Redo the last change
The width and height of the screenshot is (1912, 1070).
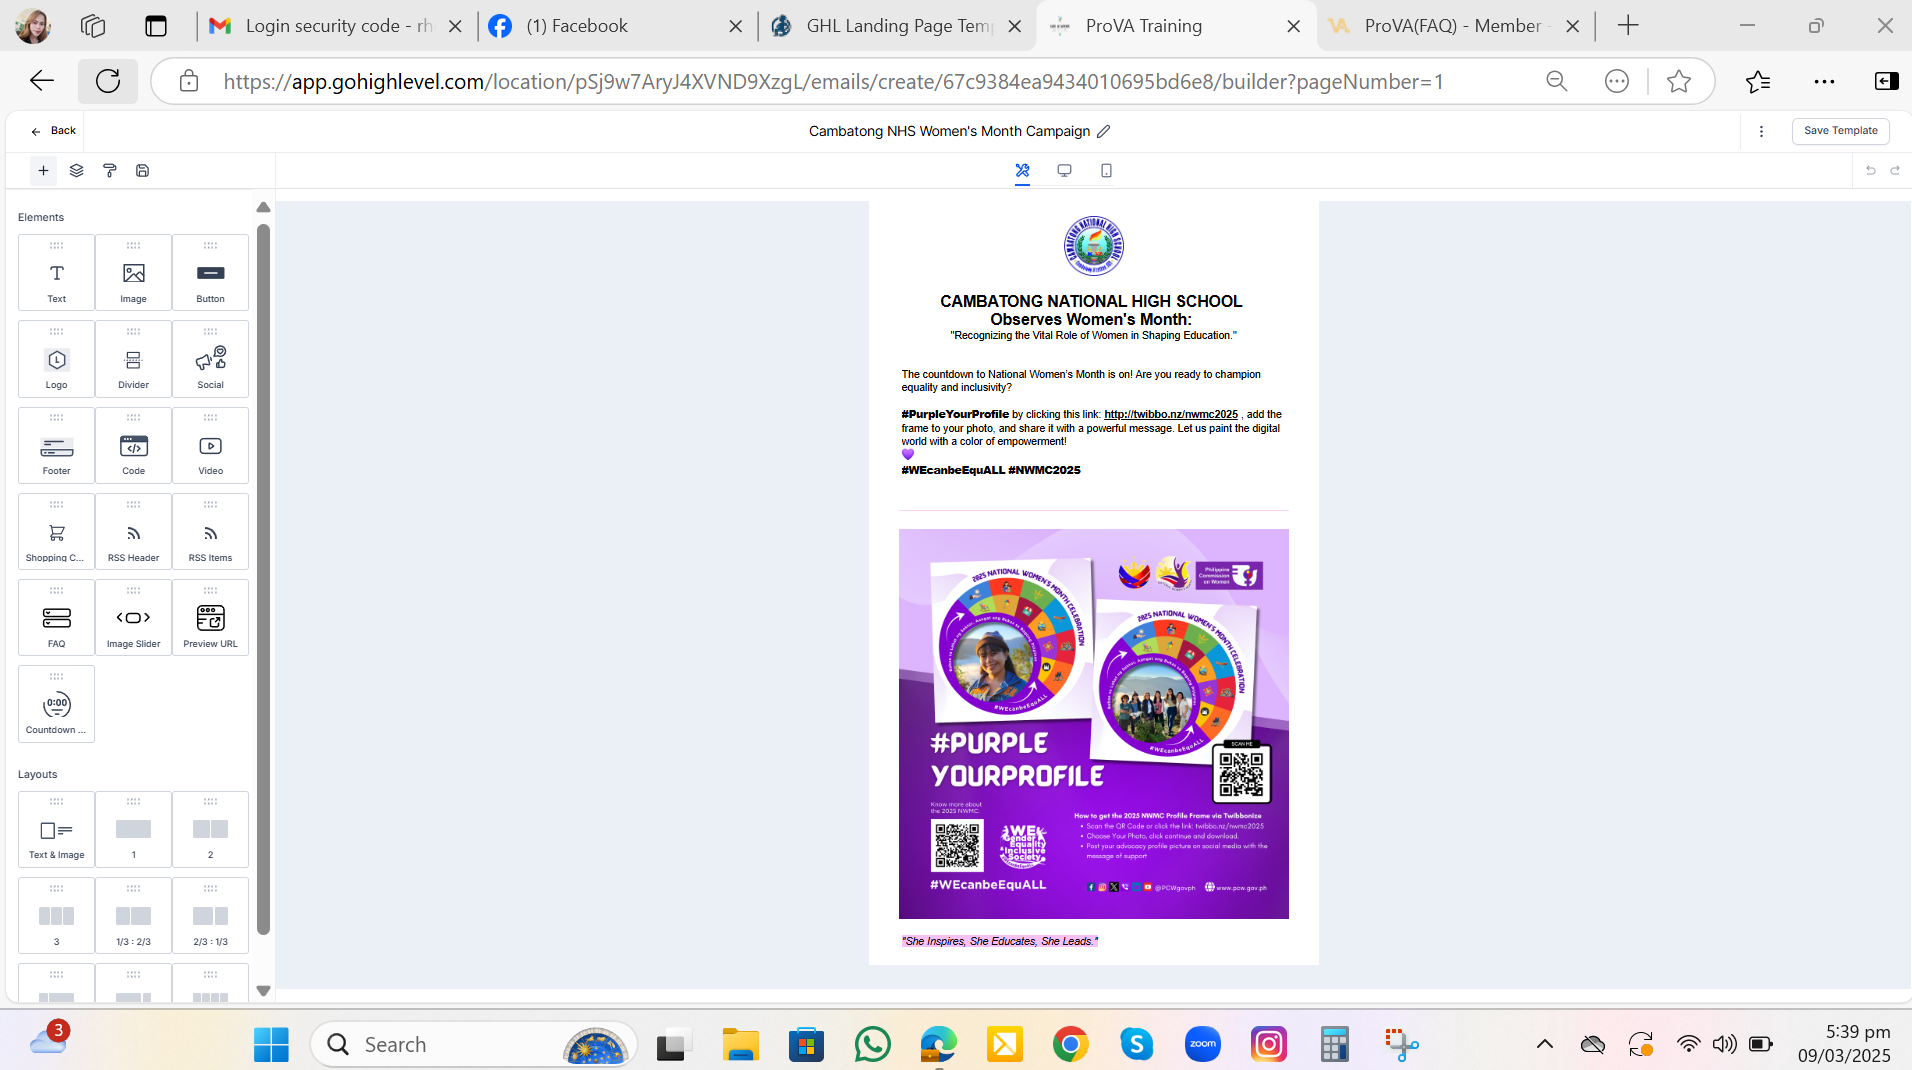pyautogui.click(x=1895, y=171)
